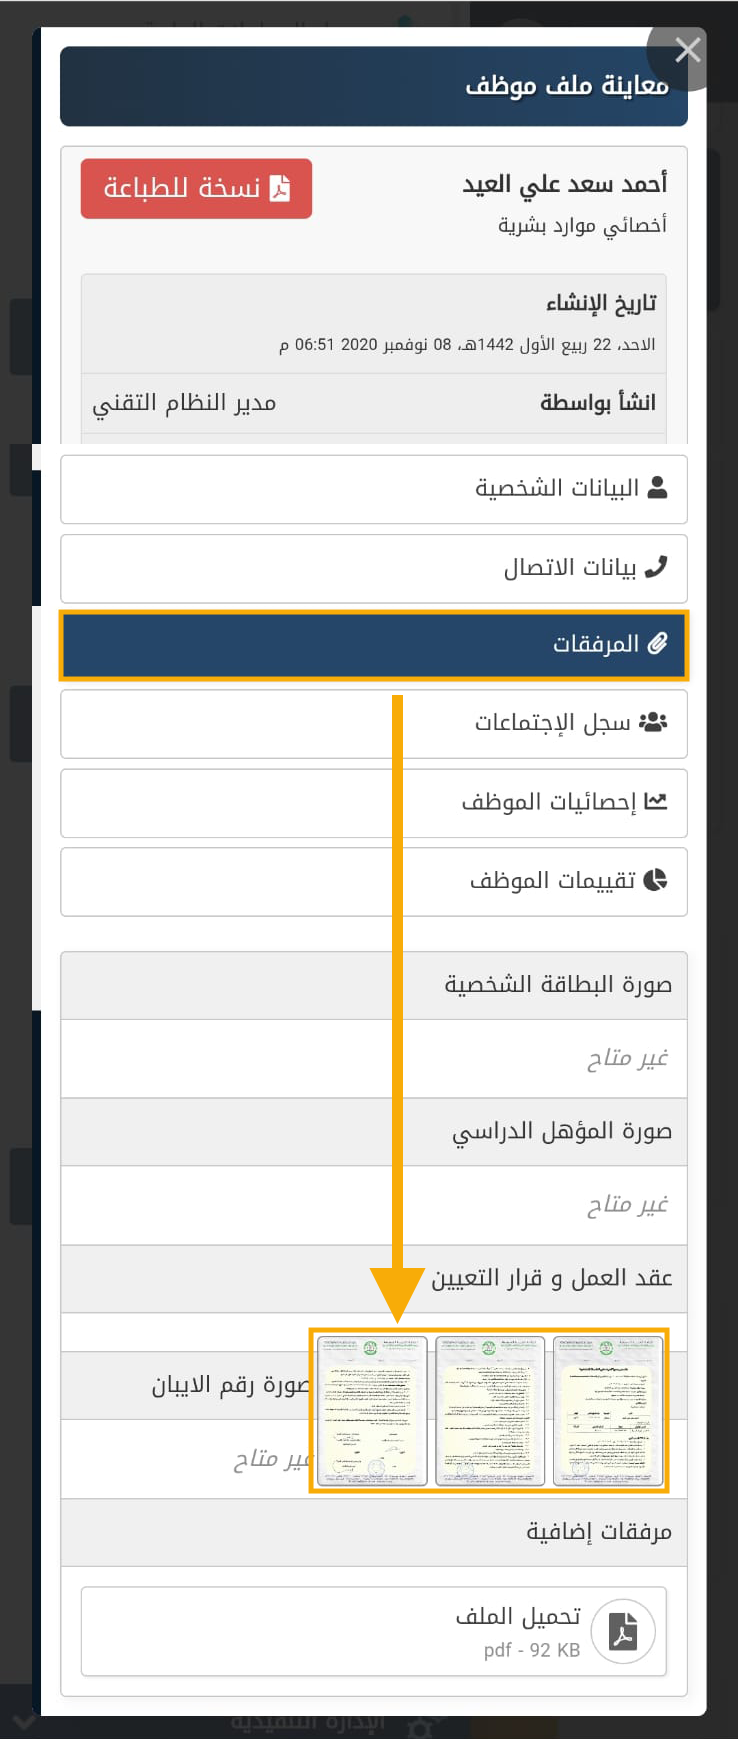The height and width of the screenshot is (1739, 738).
Task: Open إحصائيات الموظف section
Action: (x=374, y=803)
